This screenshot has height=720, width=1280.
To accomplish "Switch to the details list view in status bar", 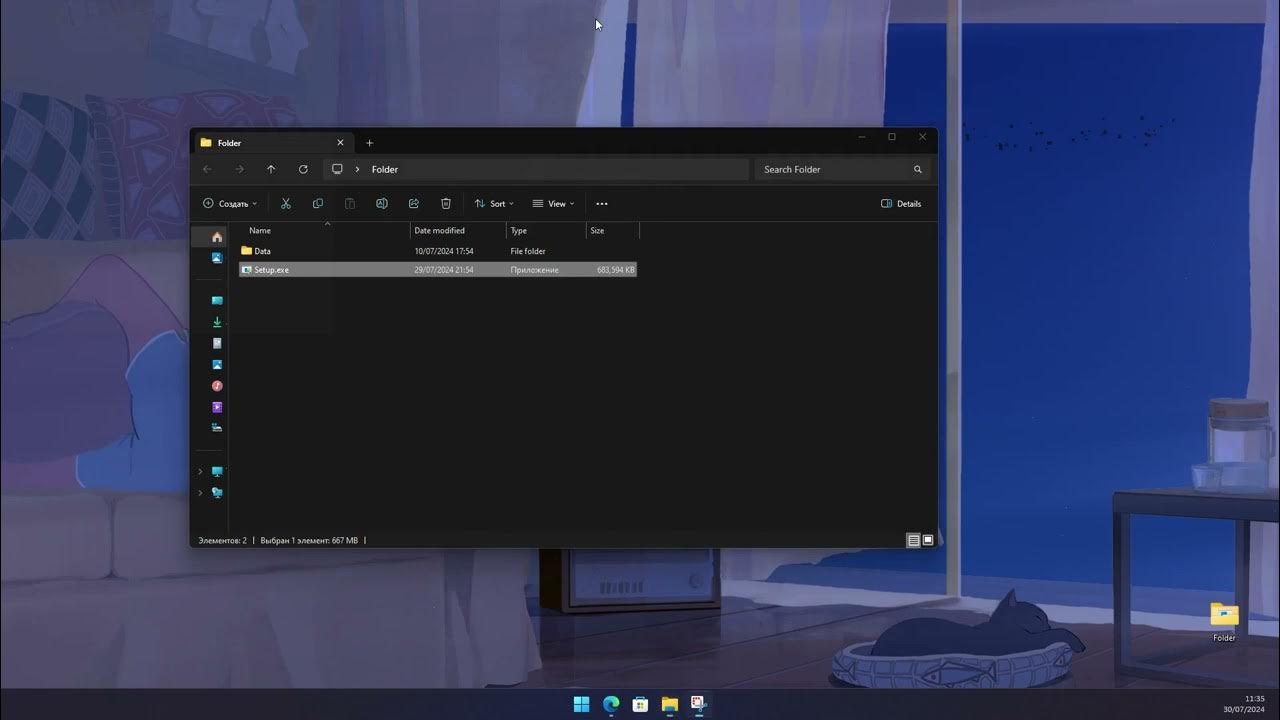I will pyautogui.click(x=913, y=540).
